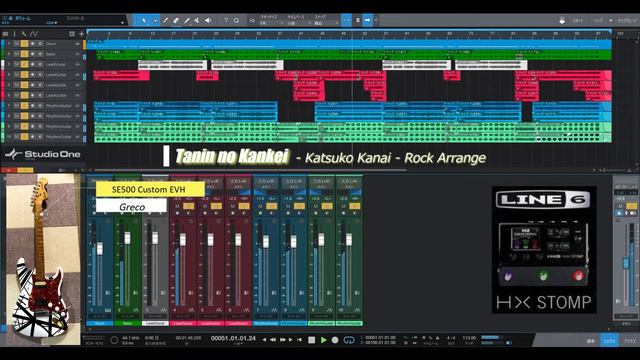Open the inspector 'i' icon

(x=14, y=34)
